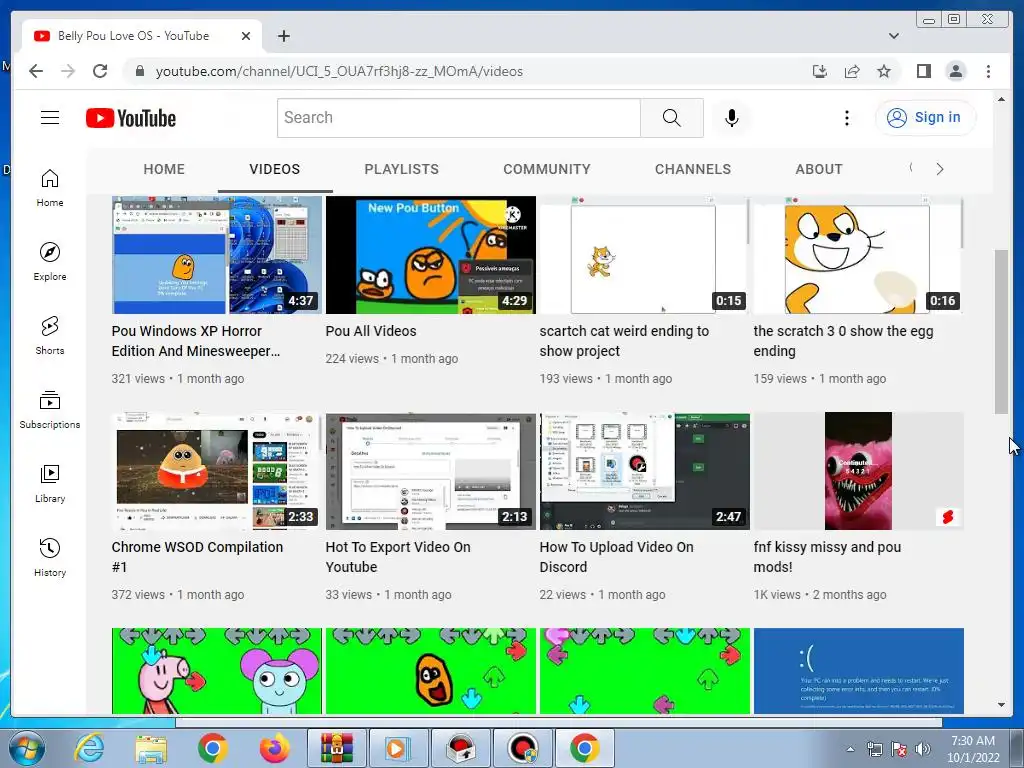Image resolution: width=1024 pixels, height=768 pixels.
Task: Click the 2:47 Discord upload thumbnail
Action: (644, 471)
